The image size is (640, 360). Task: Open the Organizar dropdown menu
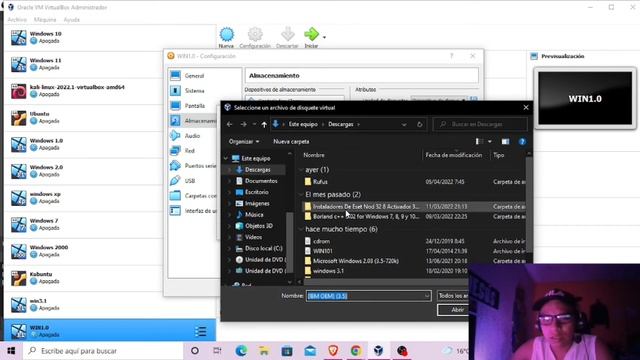[x=244, y=142]
